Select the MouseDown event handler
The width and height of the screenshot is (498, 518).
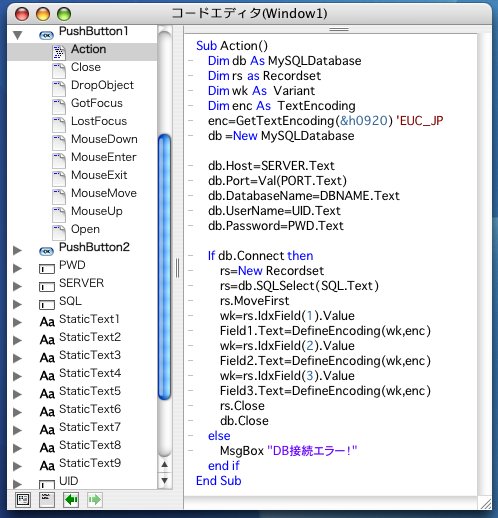click(x=104, y=139)
